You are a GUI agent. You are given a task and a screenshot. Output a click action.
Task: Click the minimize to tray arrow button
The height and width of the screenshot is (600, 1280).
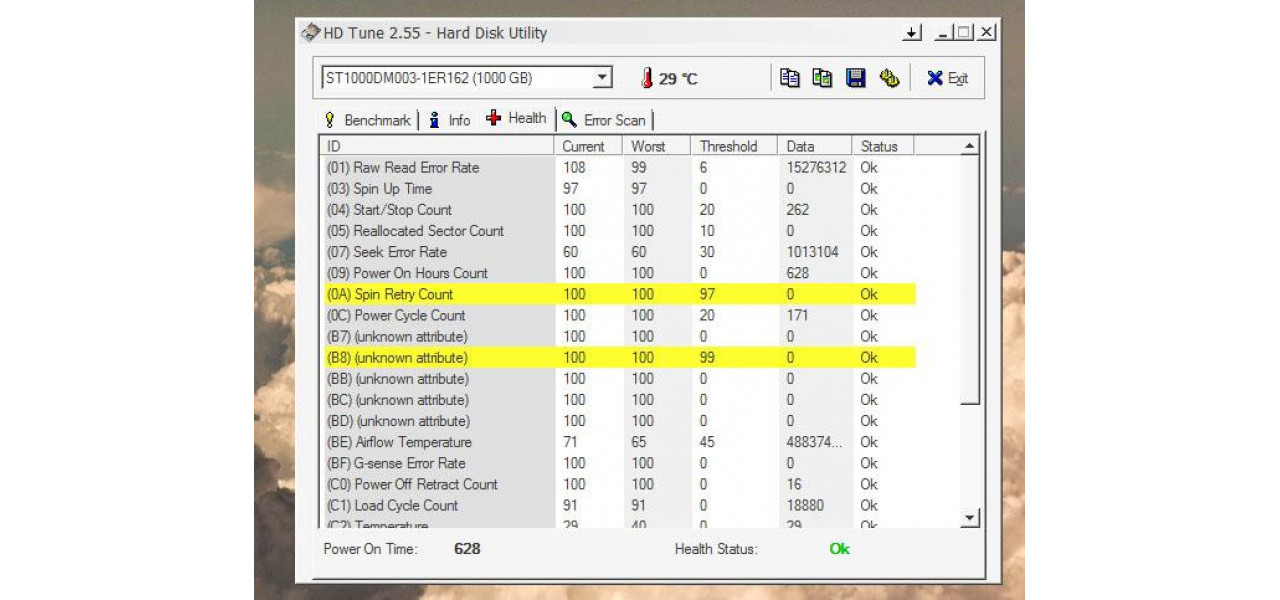pyautogui.click(x=911, y=33)
